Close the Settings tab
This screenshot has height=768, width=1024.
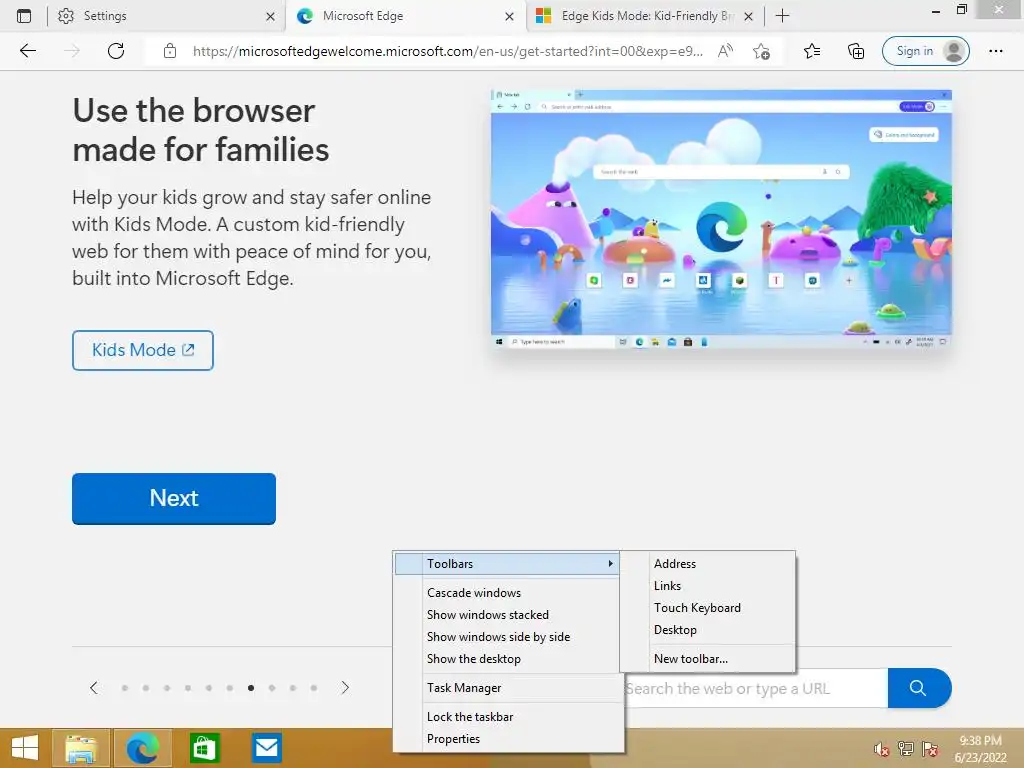(x=270, y=16)
